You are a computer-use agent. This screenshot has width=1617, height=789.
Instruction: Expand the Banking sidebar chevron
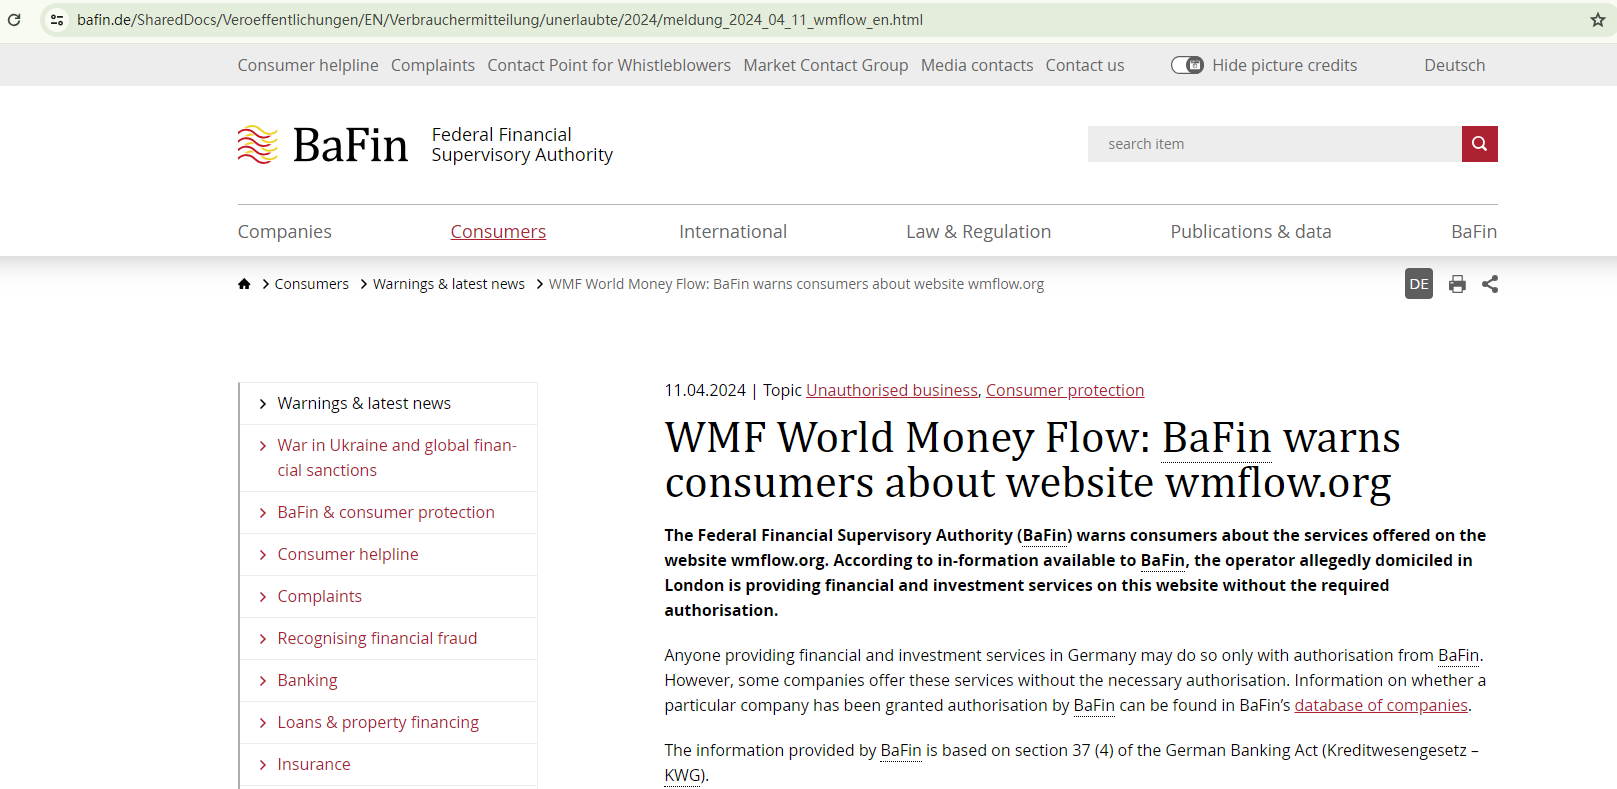point(263,681)
